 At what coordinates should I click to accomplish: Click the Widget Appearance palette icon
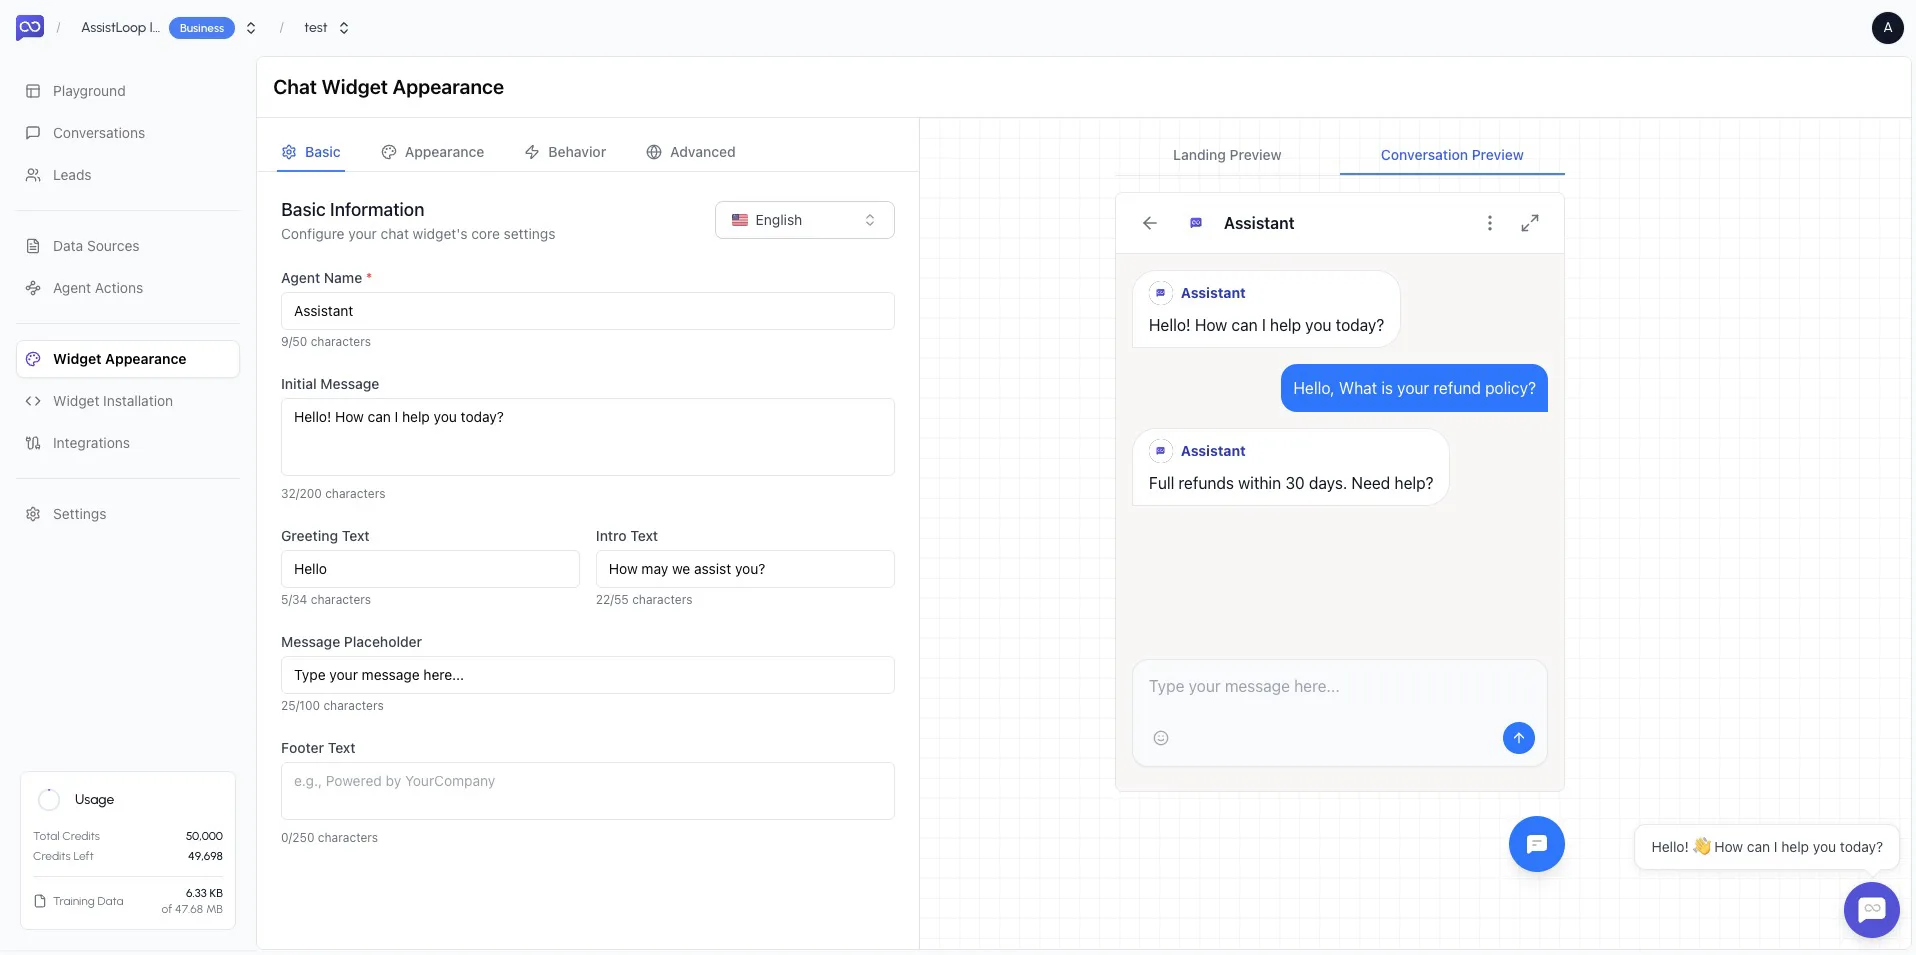click(x=33, y=359)
